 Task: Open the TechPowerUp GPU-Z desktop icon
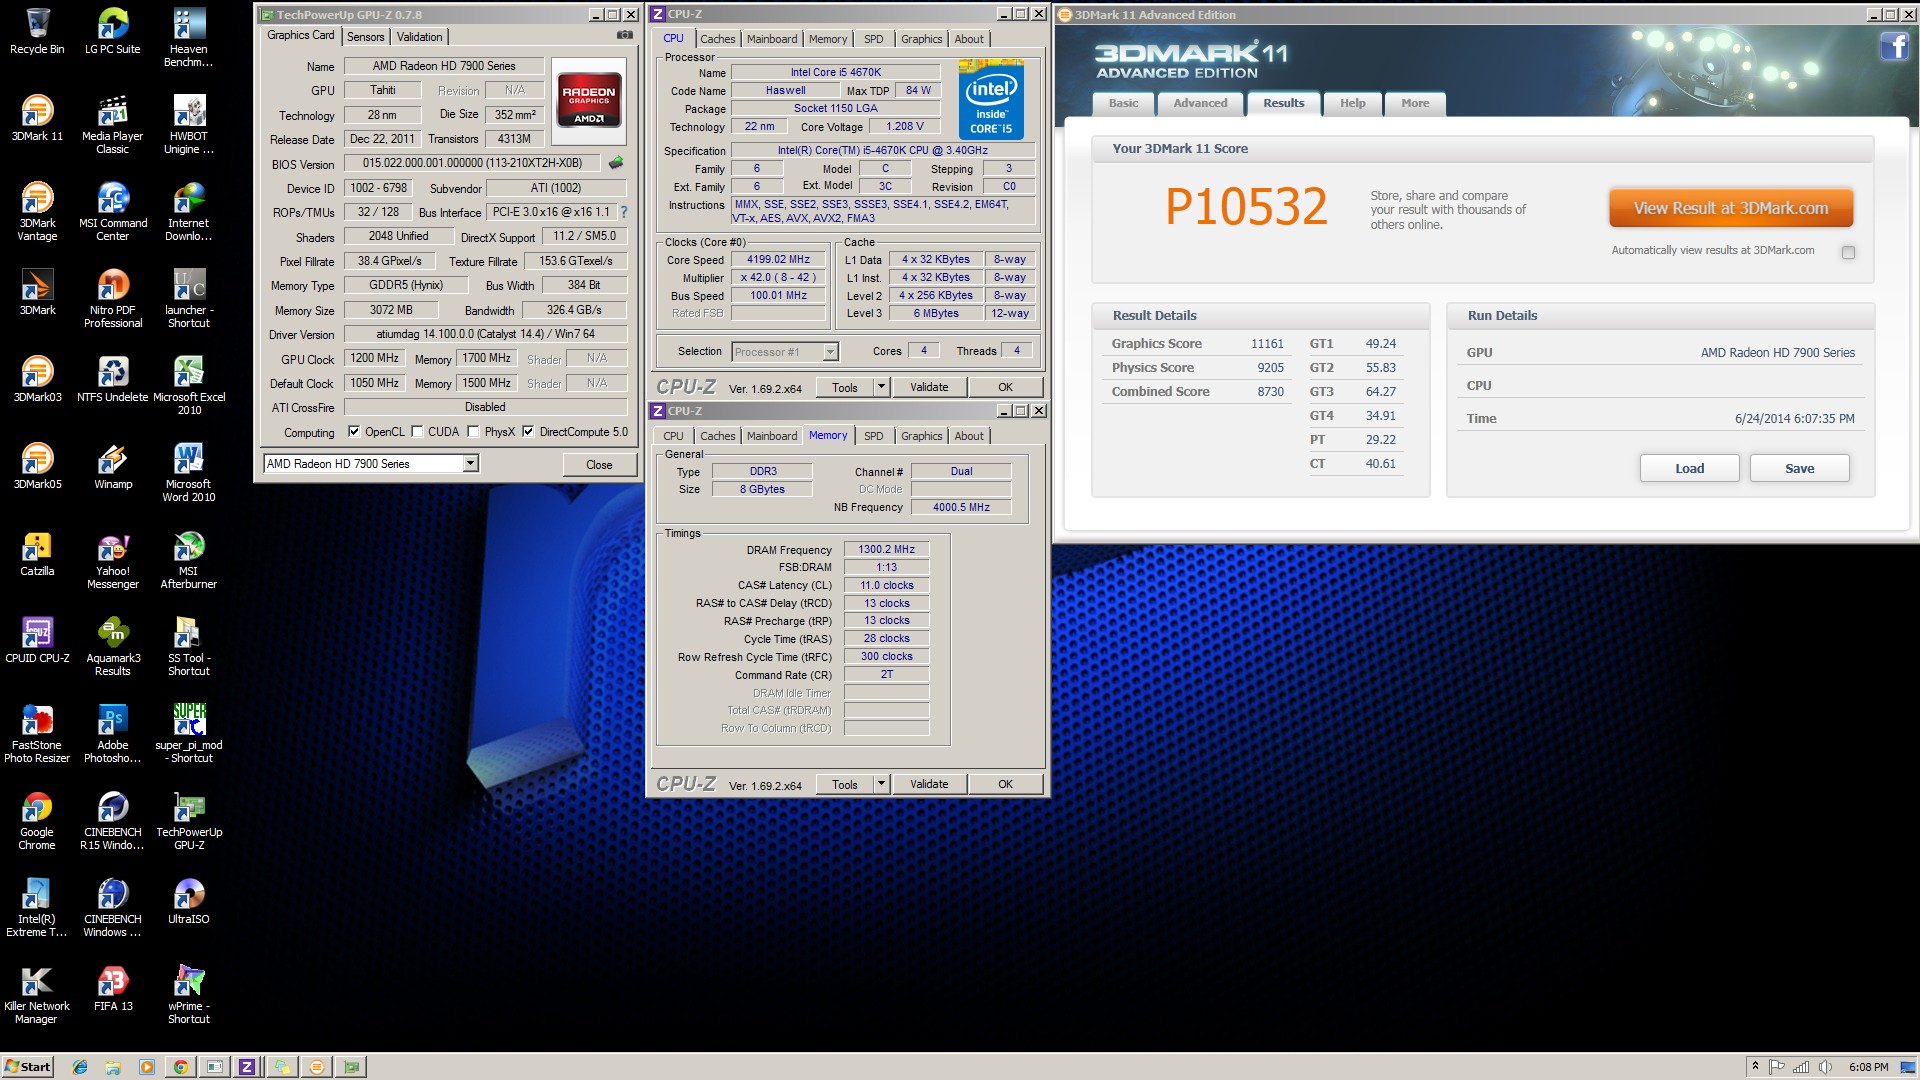pyautogui.click(x=189, y=820)
